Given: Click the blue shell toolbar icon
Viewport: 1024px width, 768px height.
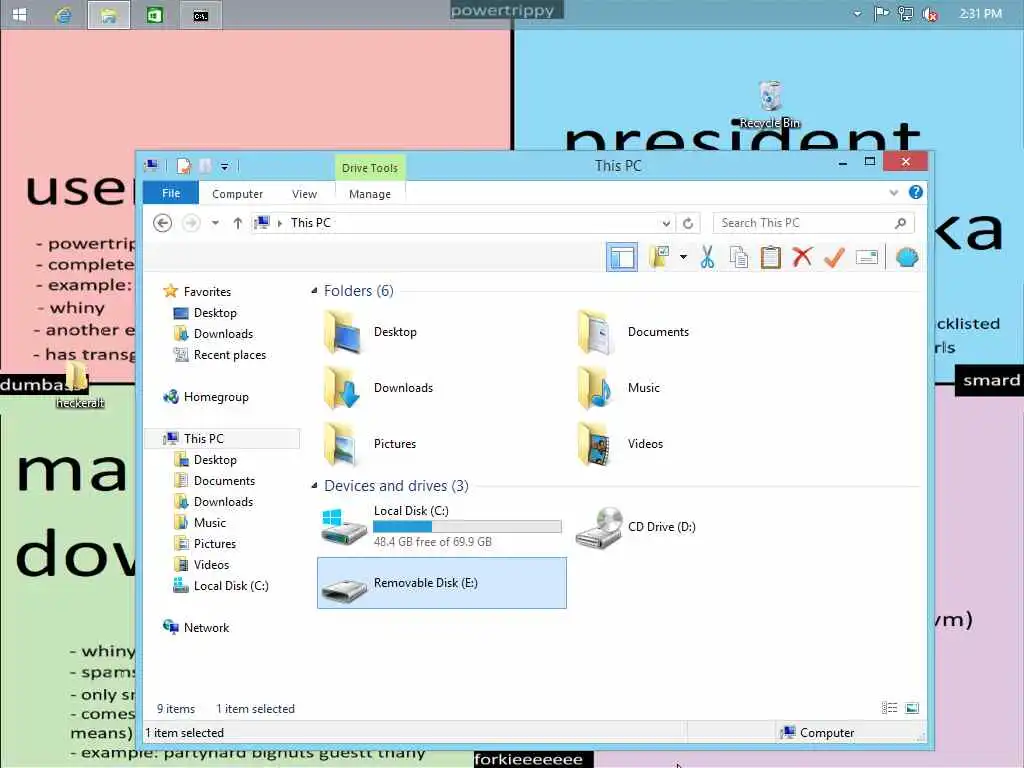Looking at the screenshot, I should click(906, 257).
